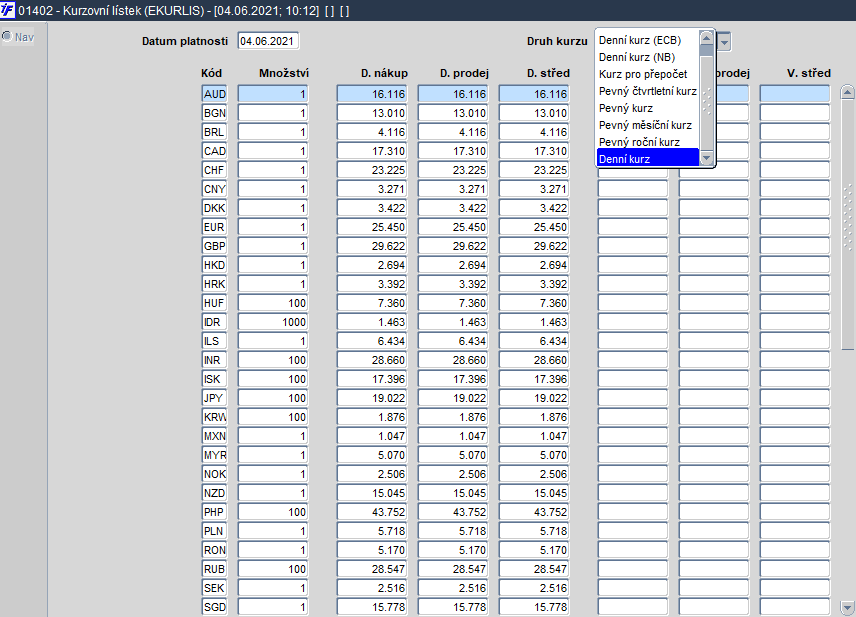Click the BRL code field
This screenshot has height=617, width=856.
point(214,132)
